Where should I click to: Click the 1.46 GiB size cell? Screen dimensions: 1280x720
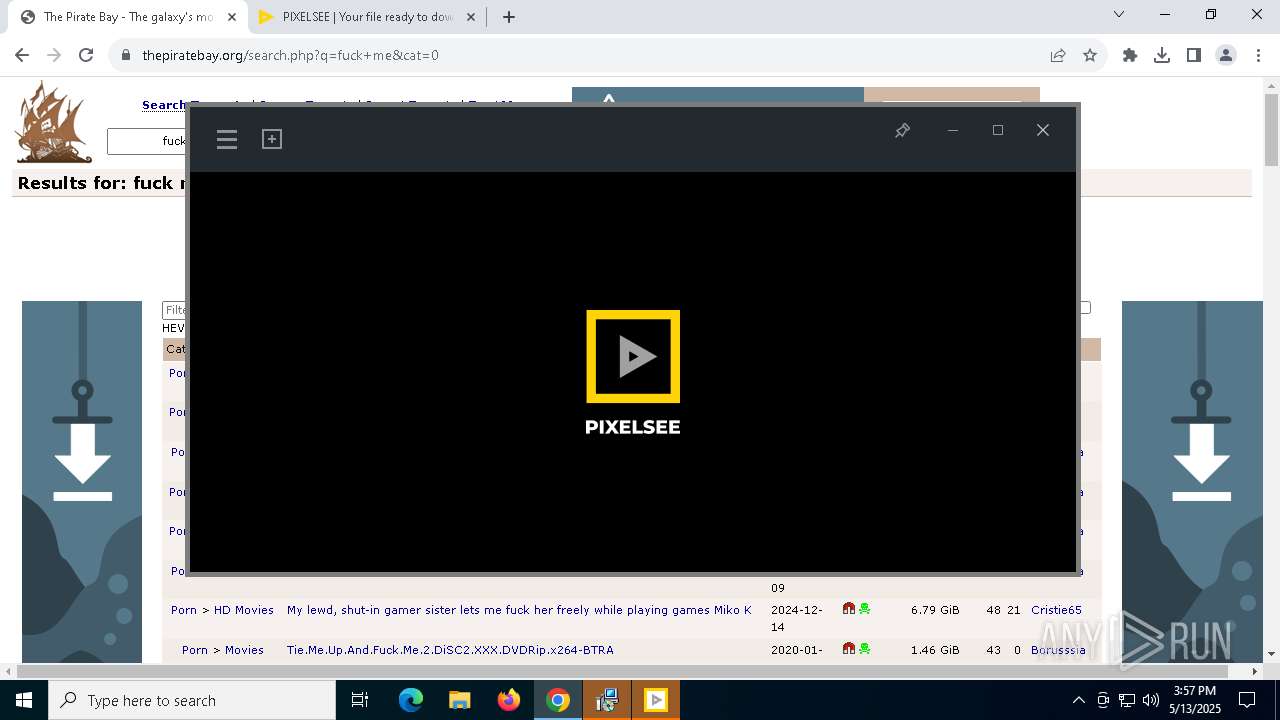(935, 650)
